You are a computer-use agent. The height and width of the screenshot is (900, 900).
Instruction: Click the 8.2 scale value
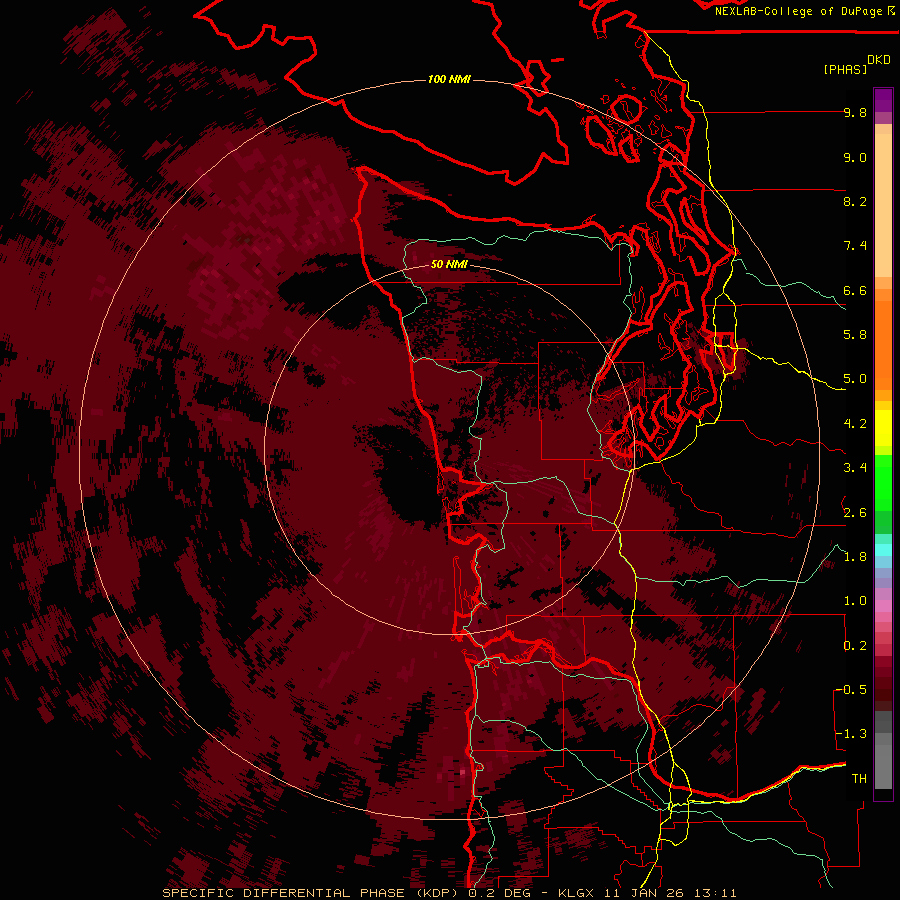(x=855, y=201)
